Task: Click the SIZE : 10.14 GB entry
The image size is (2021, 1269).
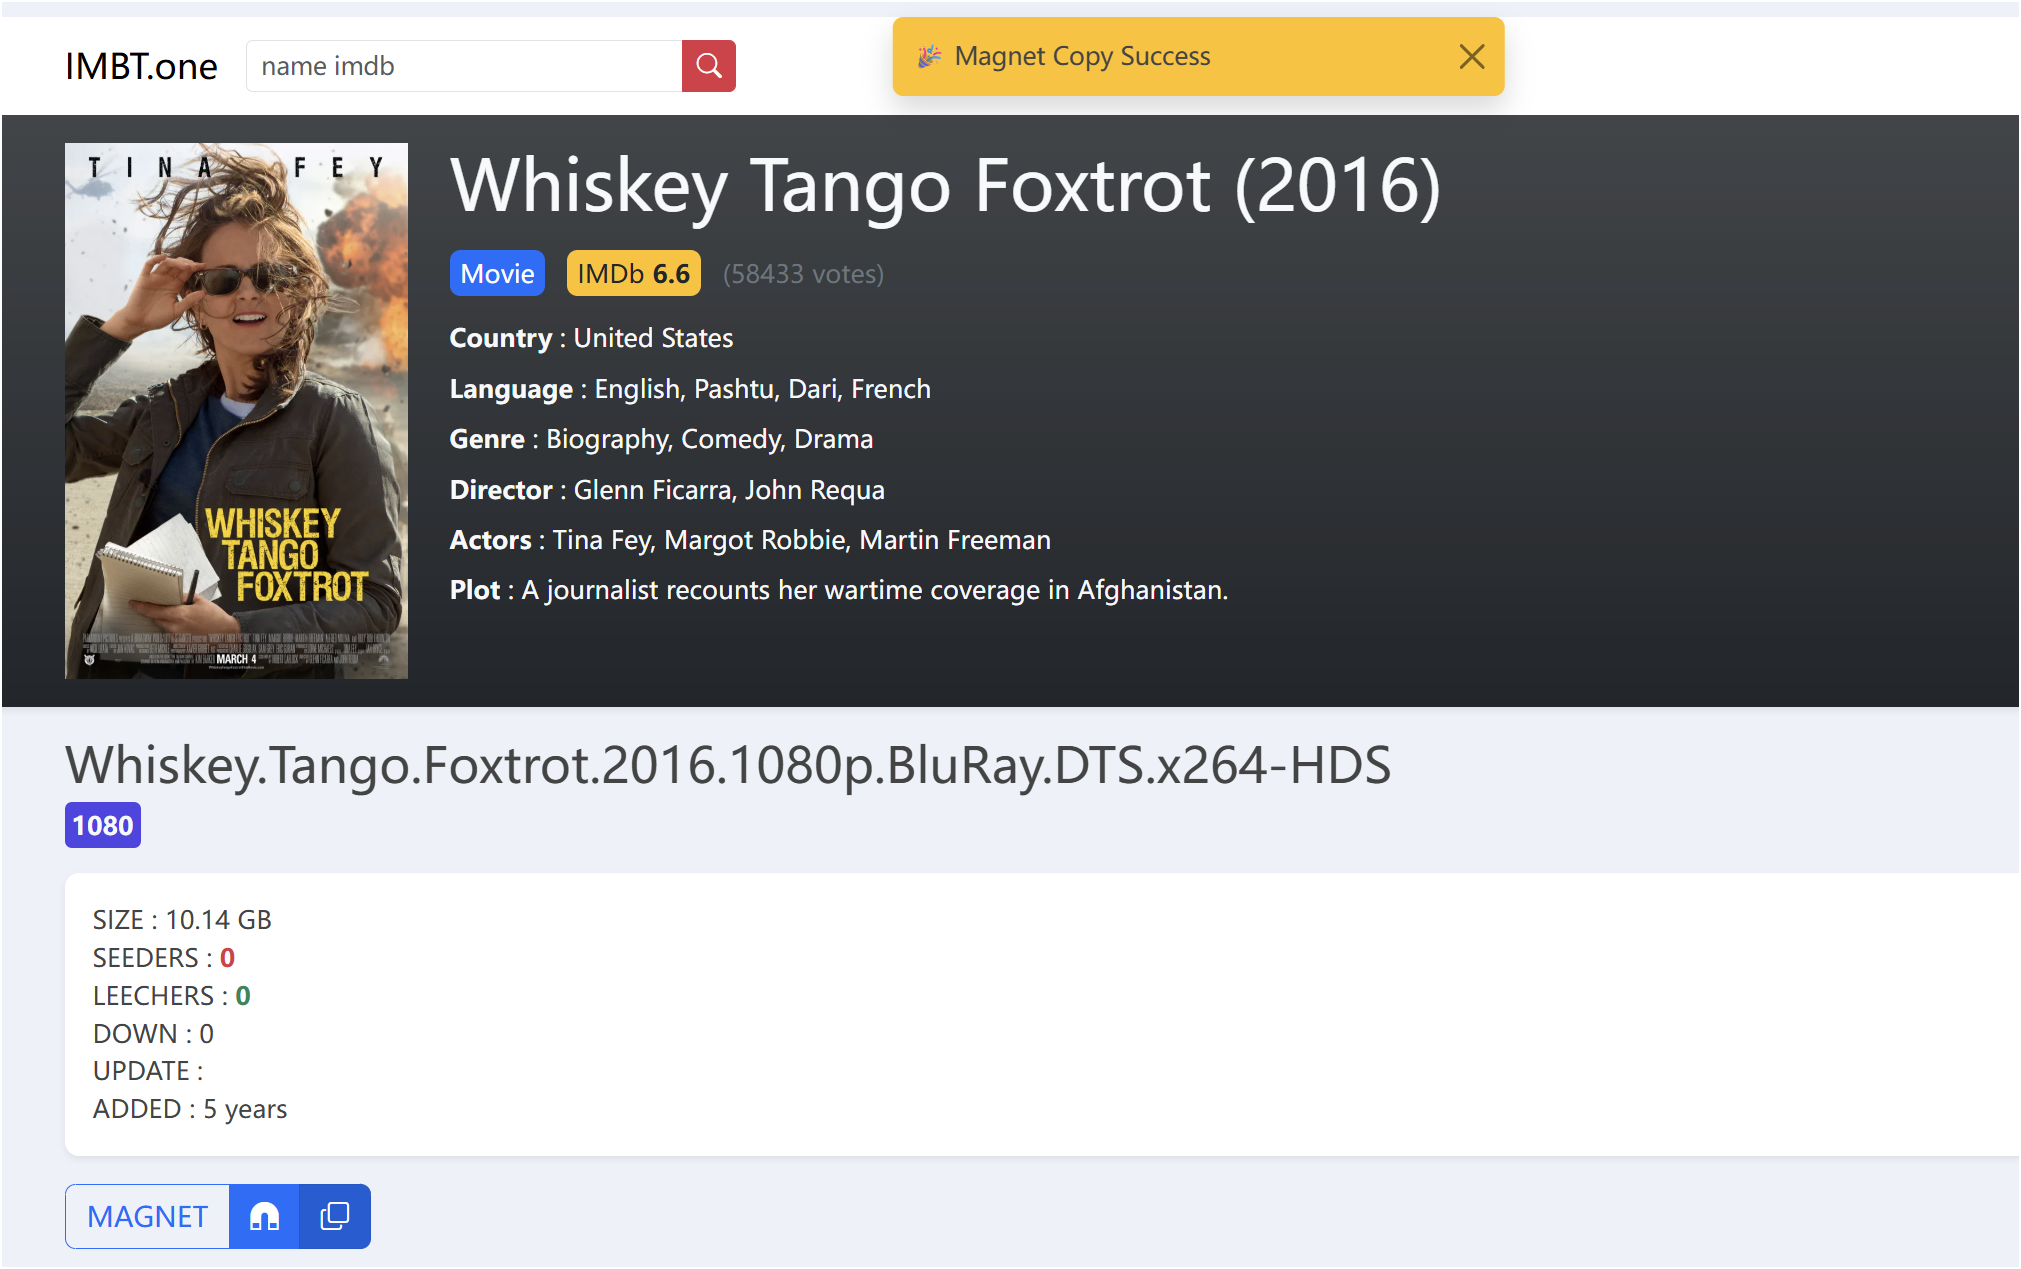Action: tap(182, 920)
